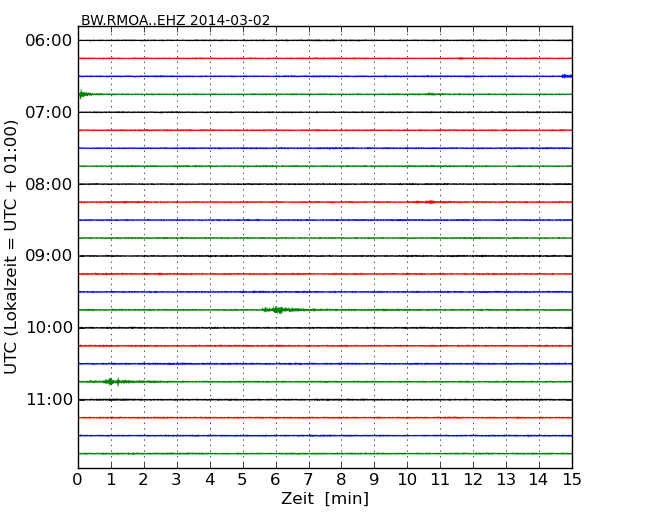Viewport: 650px width, 520px height.
Task: Click the vertical UTC Lokalzeit axis label
Action: coord(12,246)
